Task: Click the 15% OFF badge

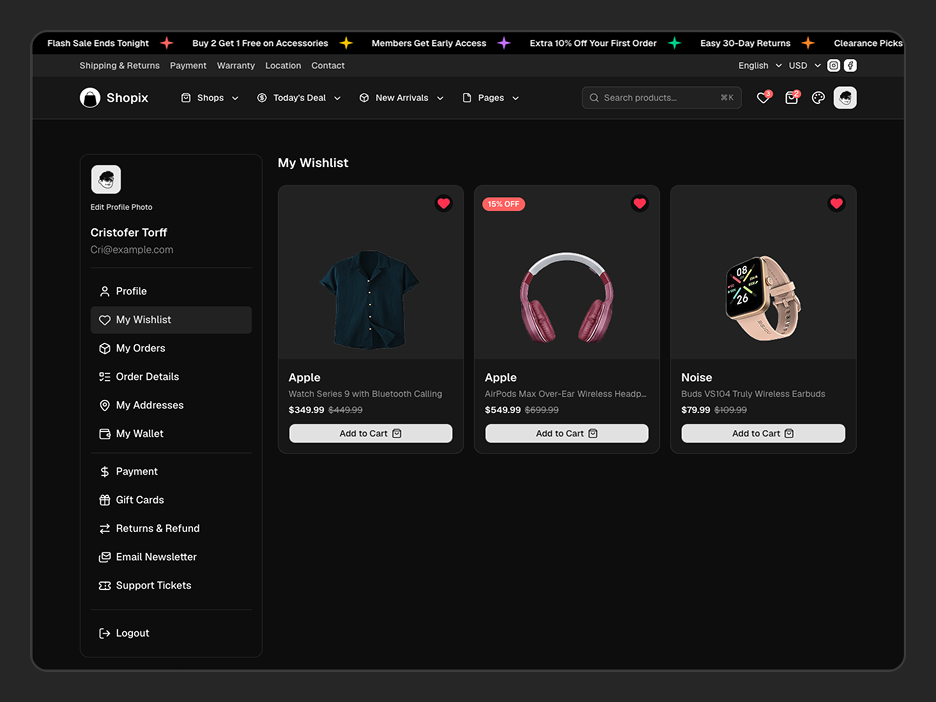Action: [503, 204]
